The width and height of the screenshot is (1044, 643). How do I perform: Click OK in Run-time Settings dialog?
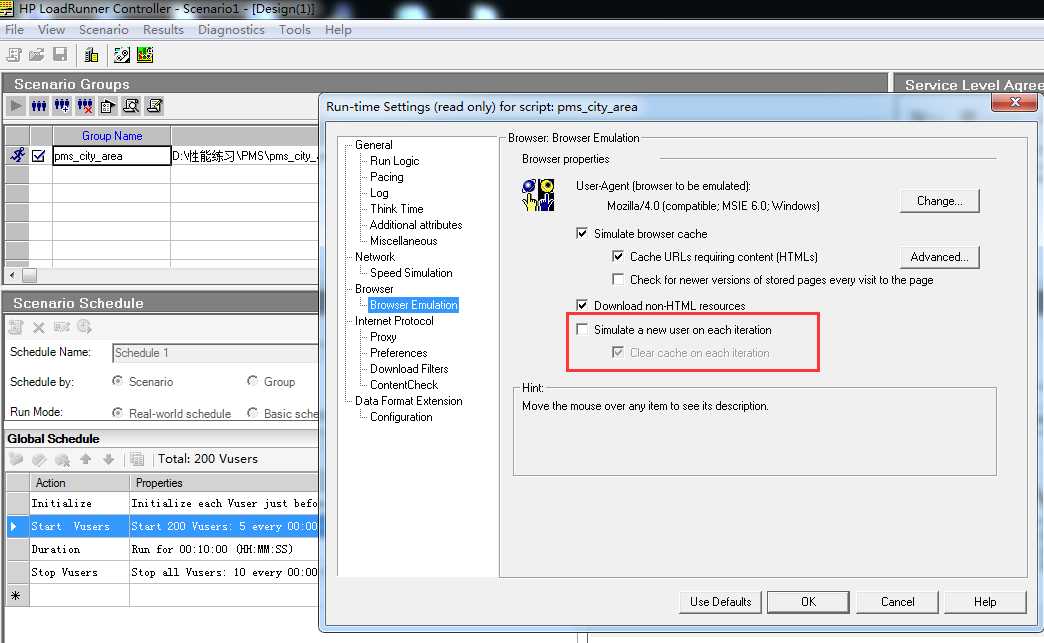808,602
